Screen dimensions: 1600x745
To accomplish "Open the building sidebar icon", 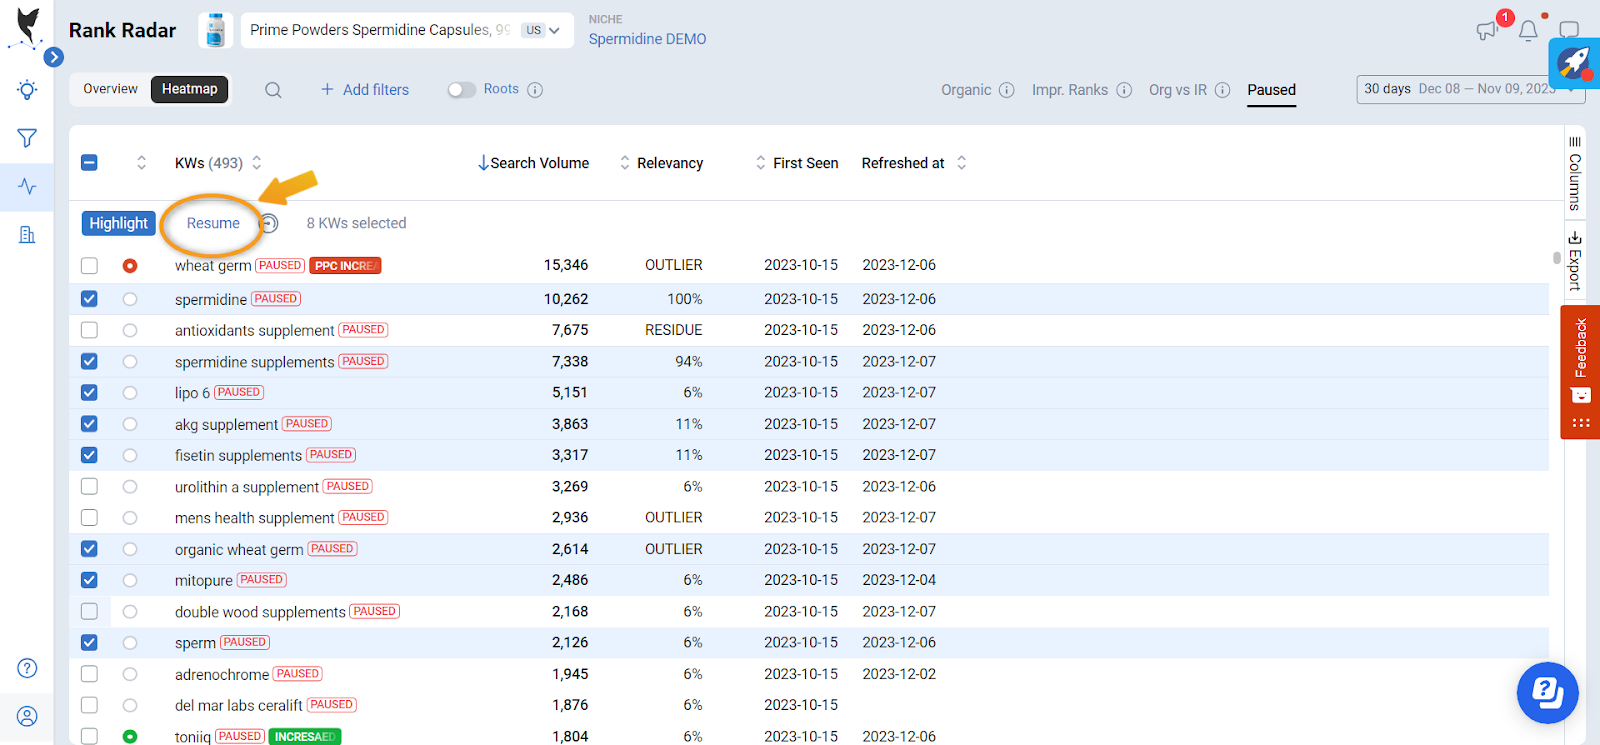I will pyautogui.click(x=27, y=235).
